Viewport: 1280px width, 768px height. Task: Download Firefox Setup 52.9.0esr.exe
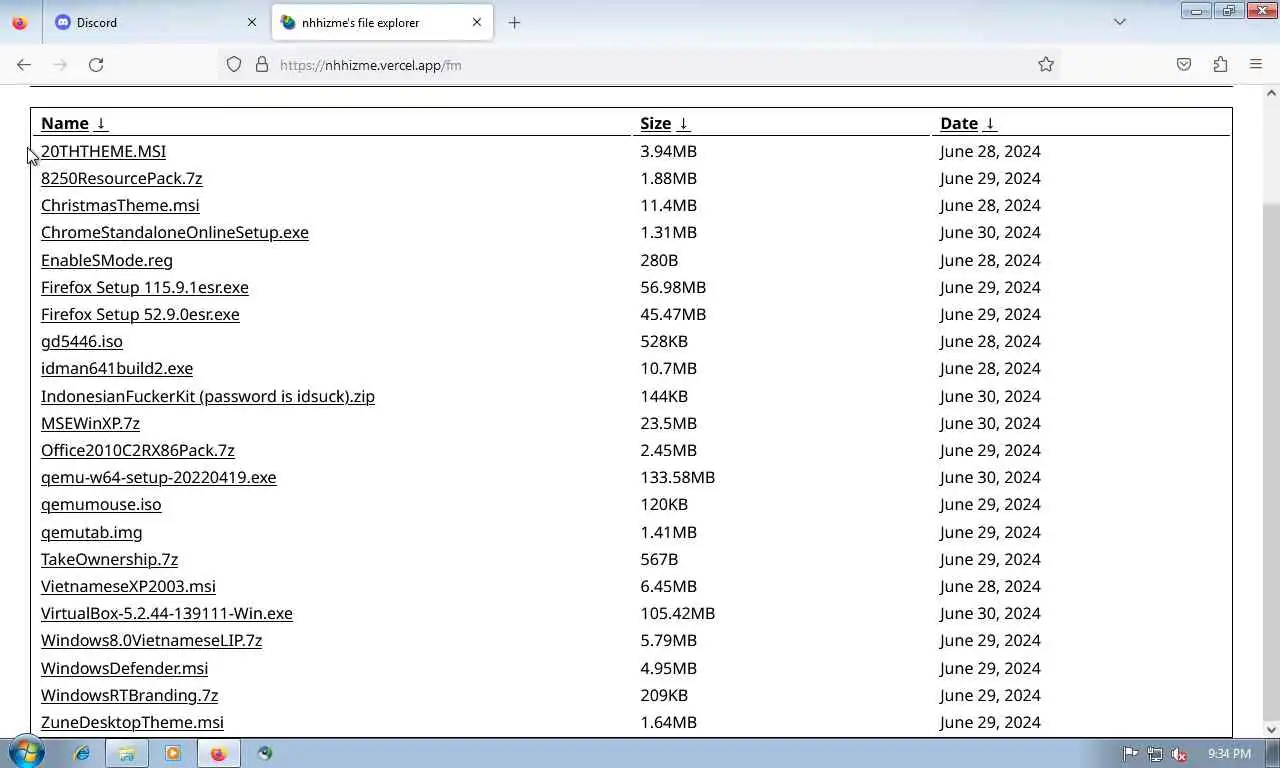[140, 314]
